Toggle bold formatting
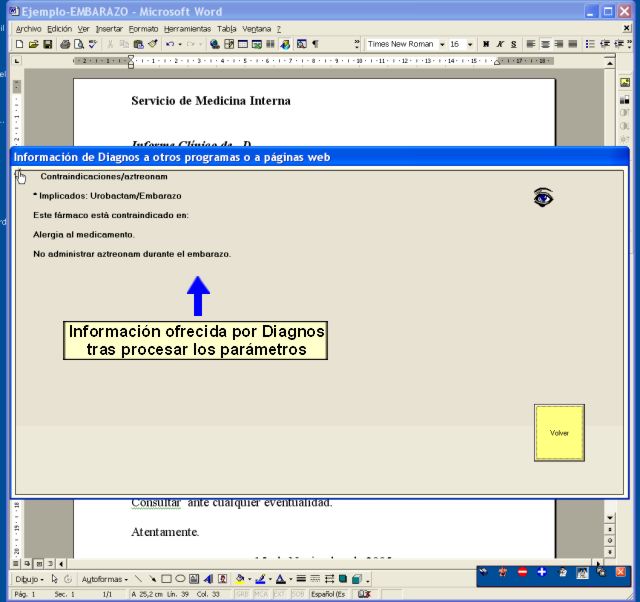The image size is (640, 602). 486,44
